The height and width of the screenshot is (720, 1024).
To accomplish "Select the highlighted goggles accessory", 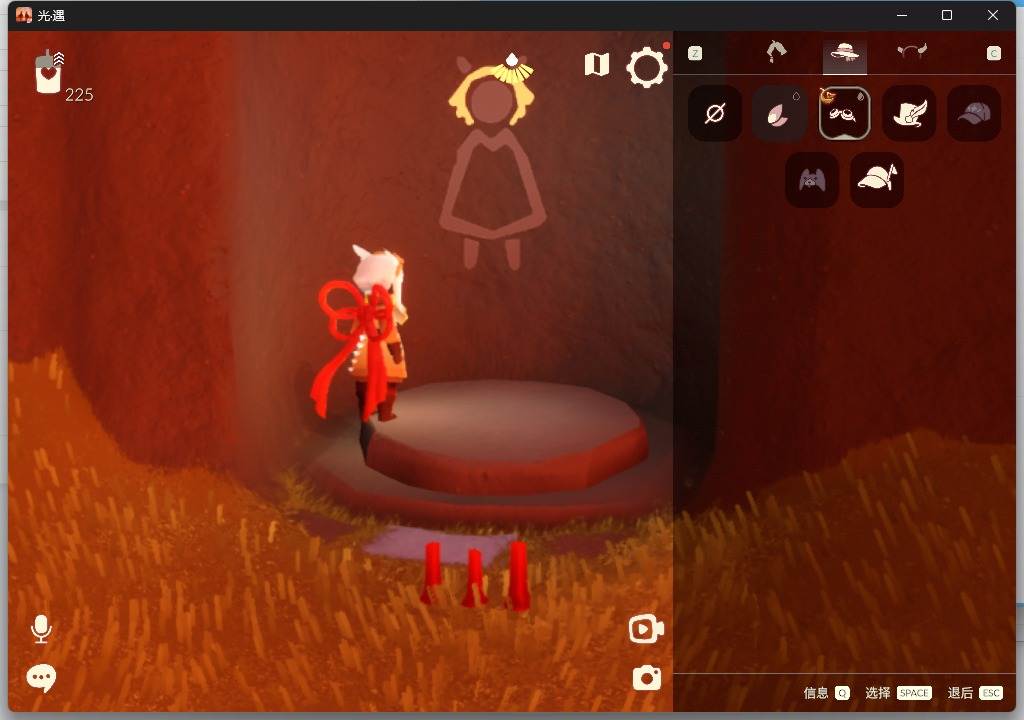I will click(x=844, y=114).
